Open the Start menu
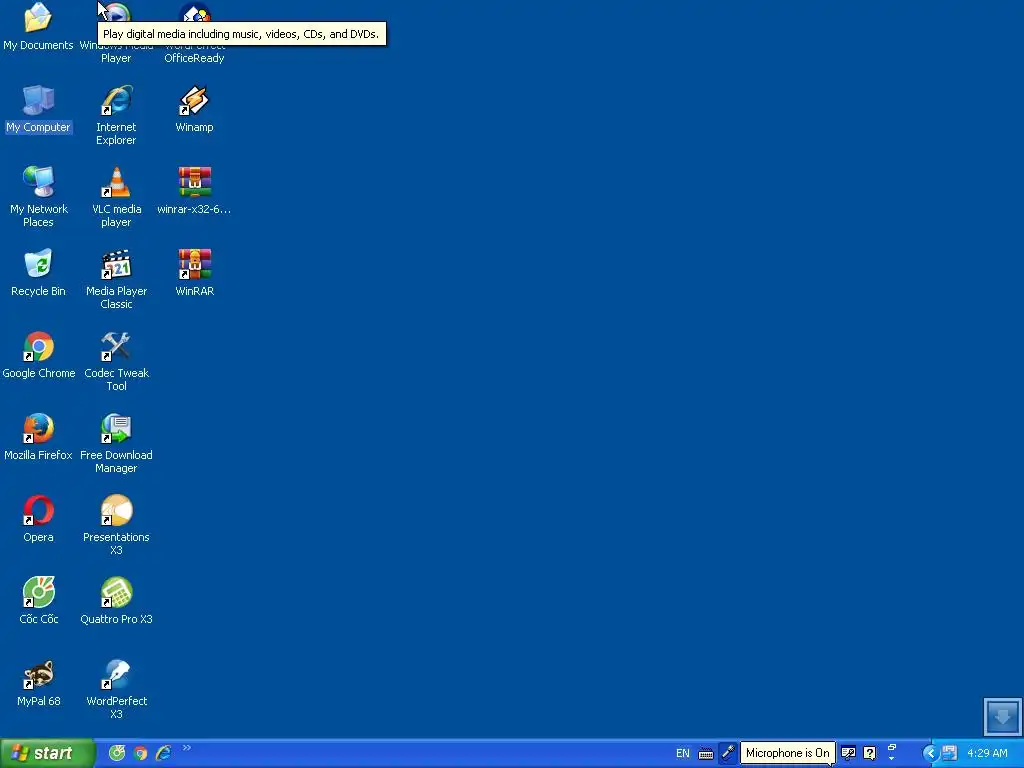The width and height of the screenshot is (1024, 768). tap(47, 753)
